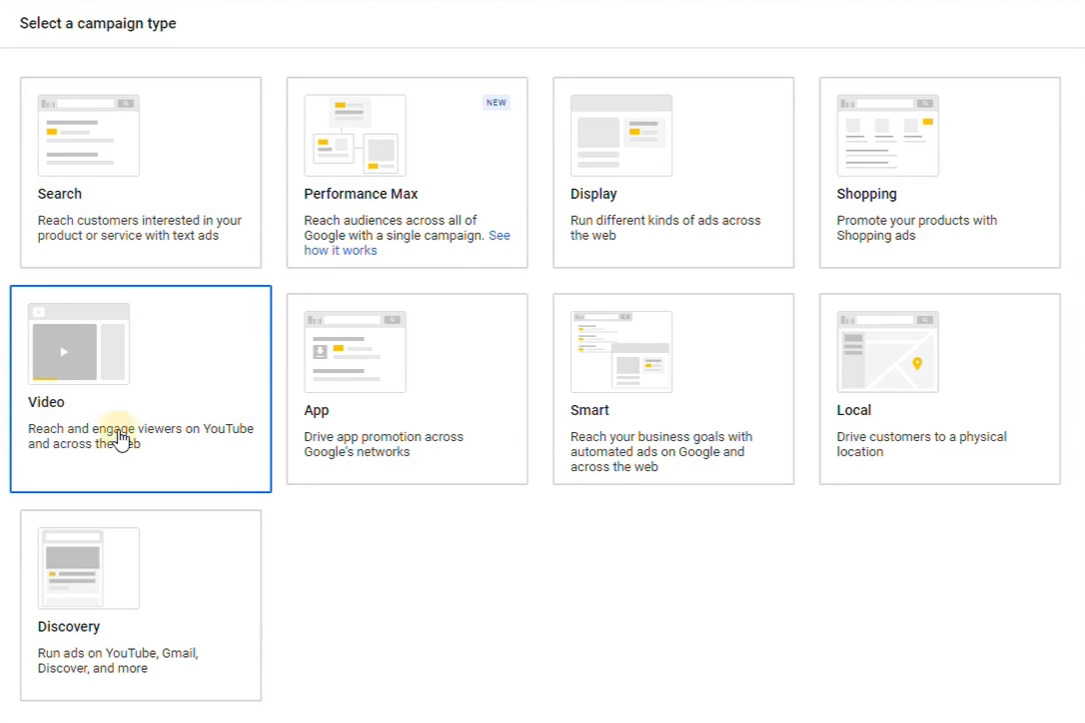
Task: Choose the Smart campaign card
Action: 673,389
